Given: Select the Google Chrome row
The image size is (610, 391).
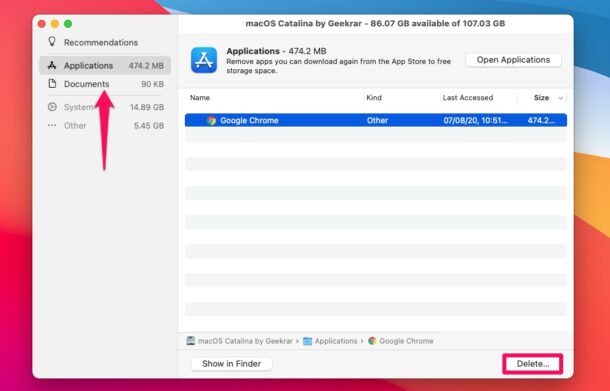Looking at the screenshot, I should (376, 120).
